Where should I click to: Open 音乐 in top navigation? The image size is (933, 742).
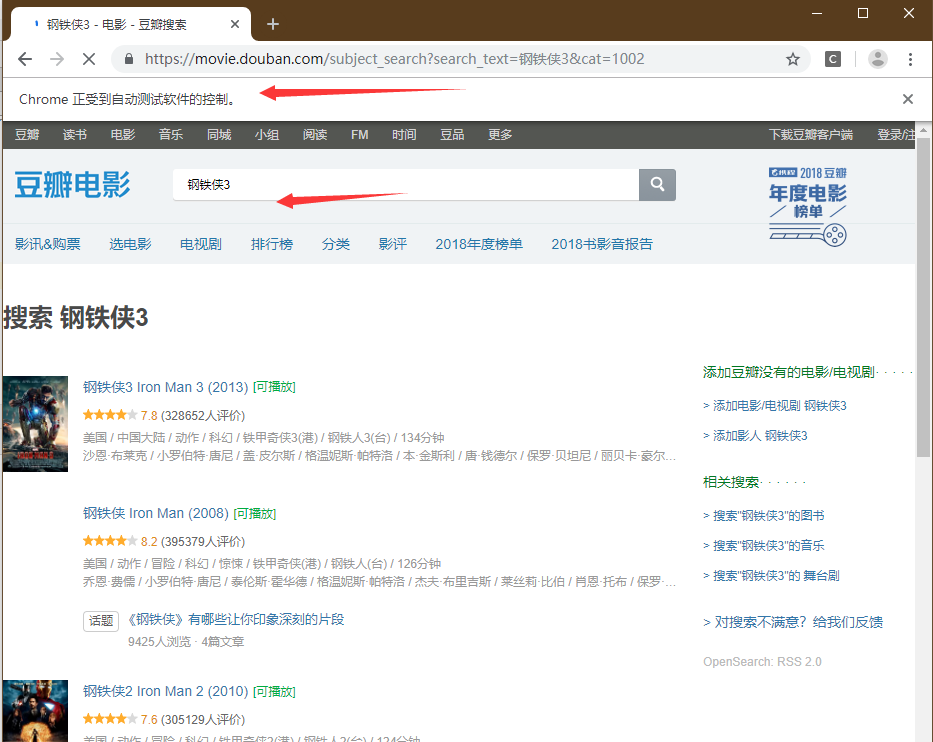coord(171,134)
